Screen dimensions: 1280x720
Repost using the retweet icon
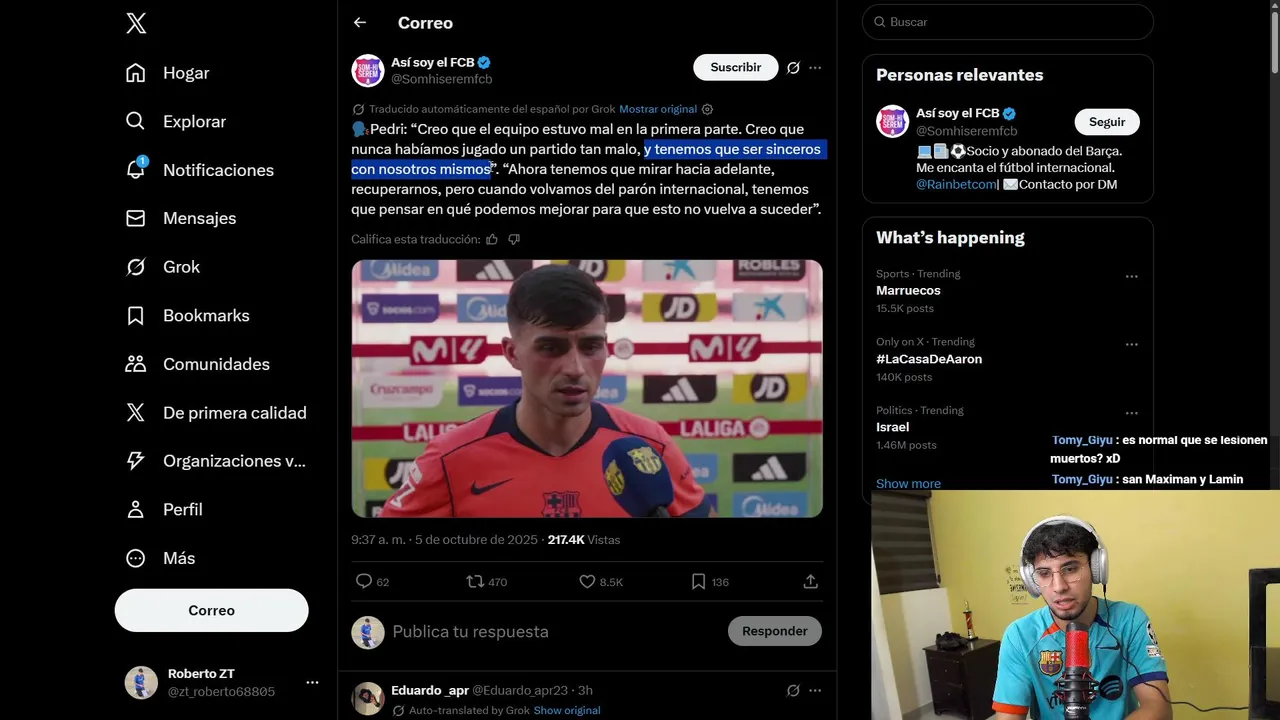coord(475,581)
